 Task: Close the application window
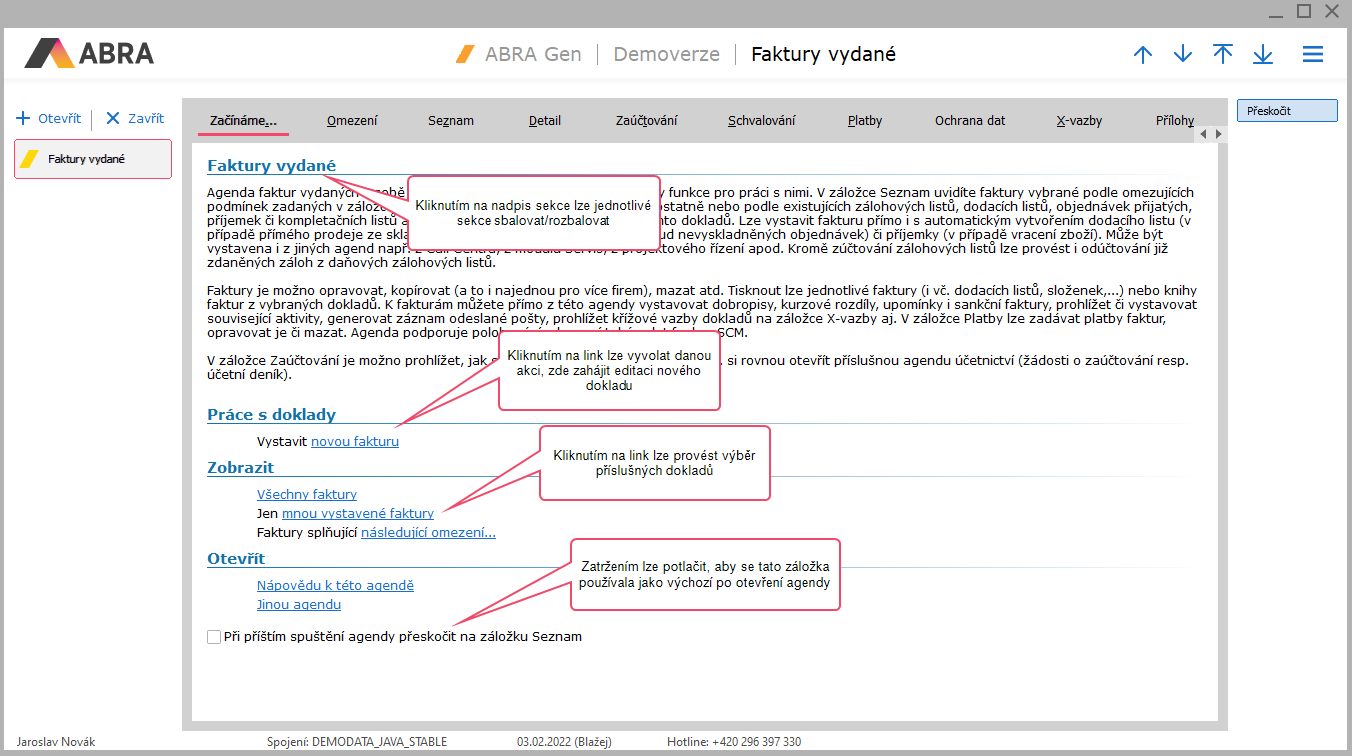point(1332,11)
